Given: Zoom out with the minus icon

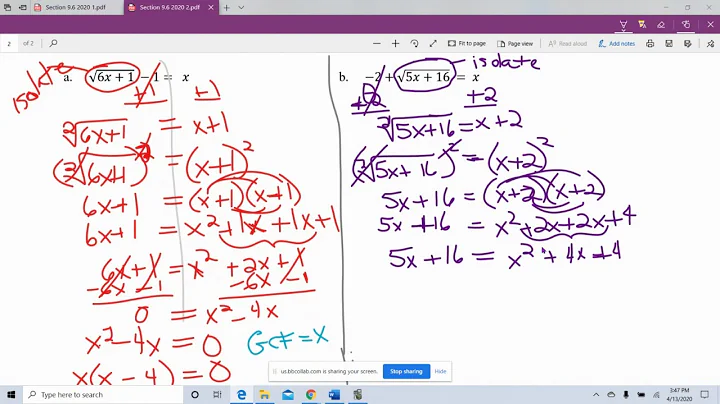Looking at the screenshot, I should click(377, 44).
